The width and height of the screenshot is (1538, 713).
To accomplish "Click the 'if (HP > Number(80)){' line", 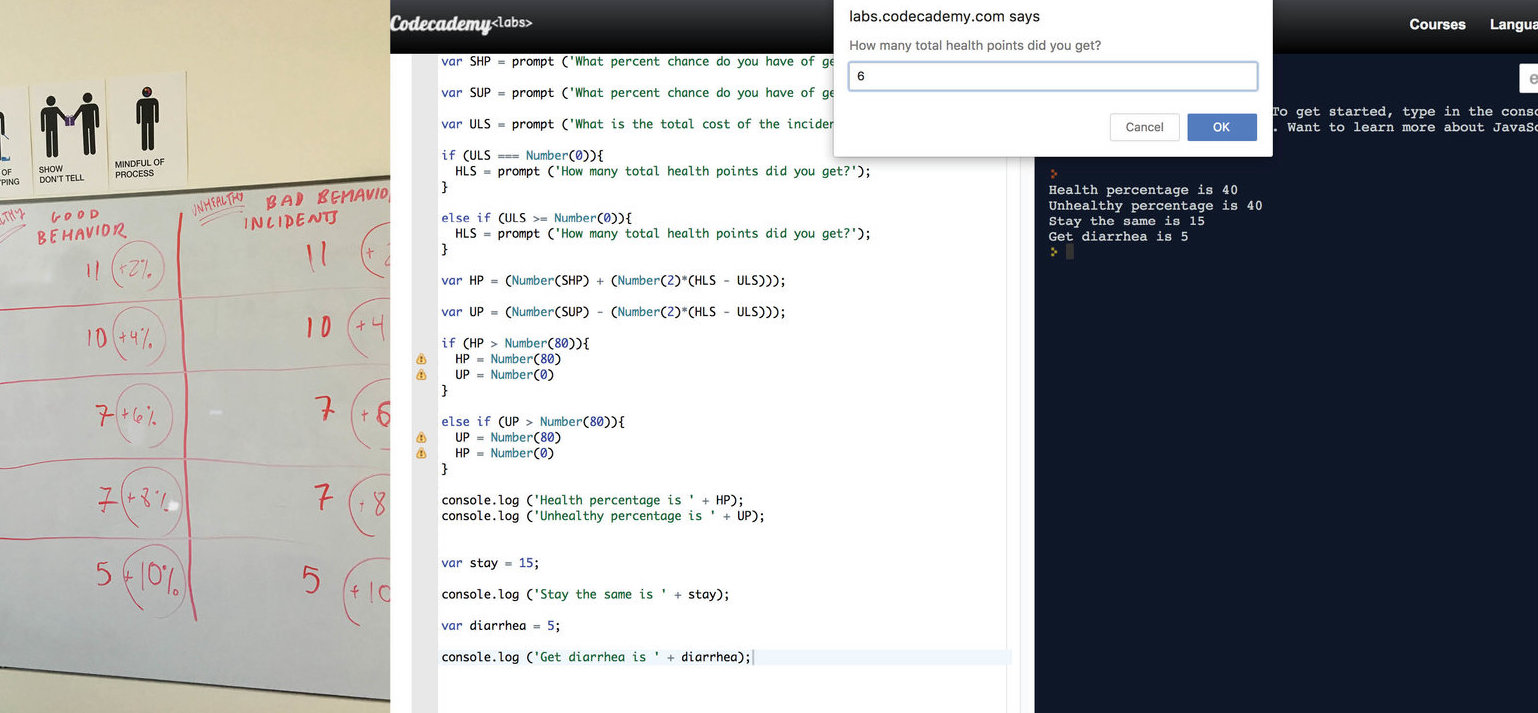I will point(516,343).
